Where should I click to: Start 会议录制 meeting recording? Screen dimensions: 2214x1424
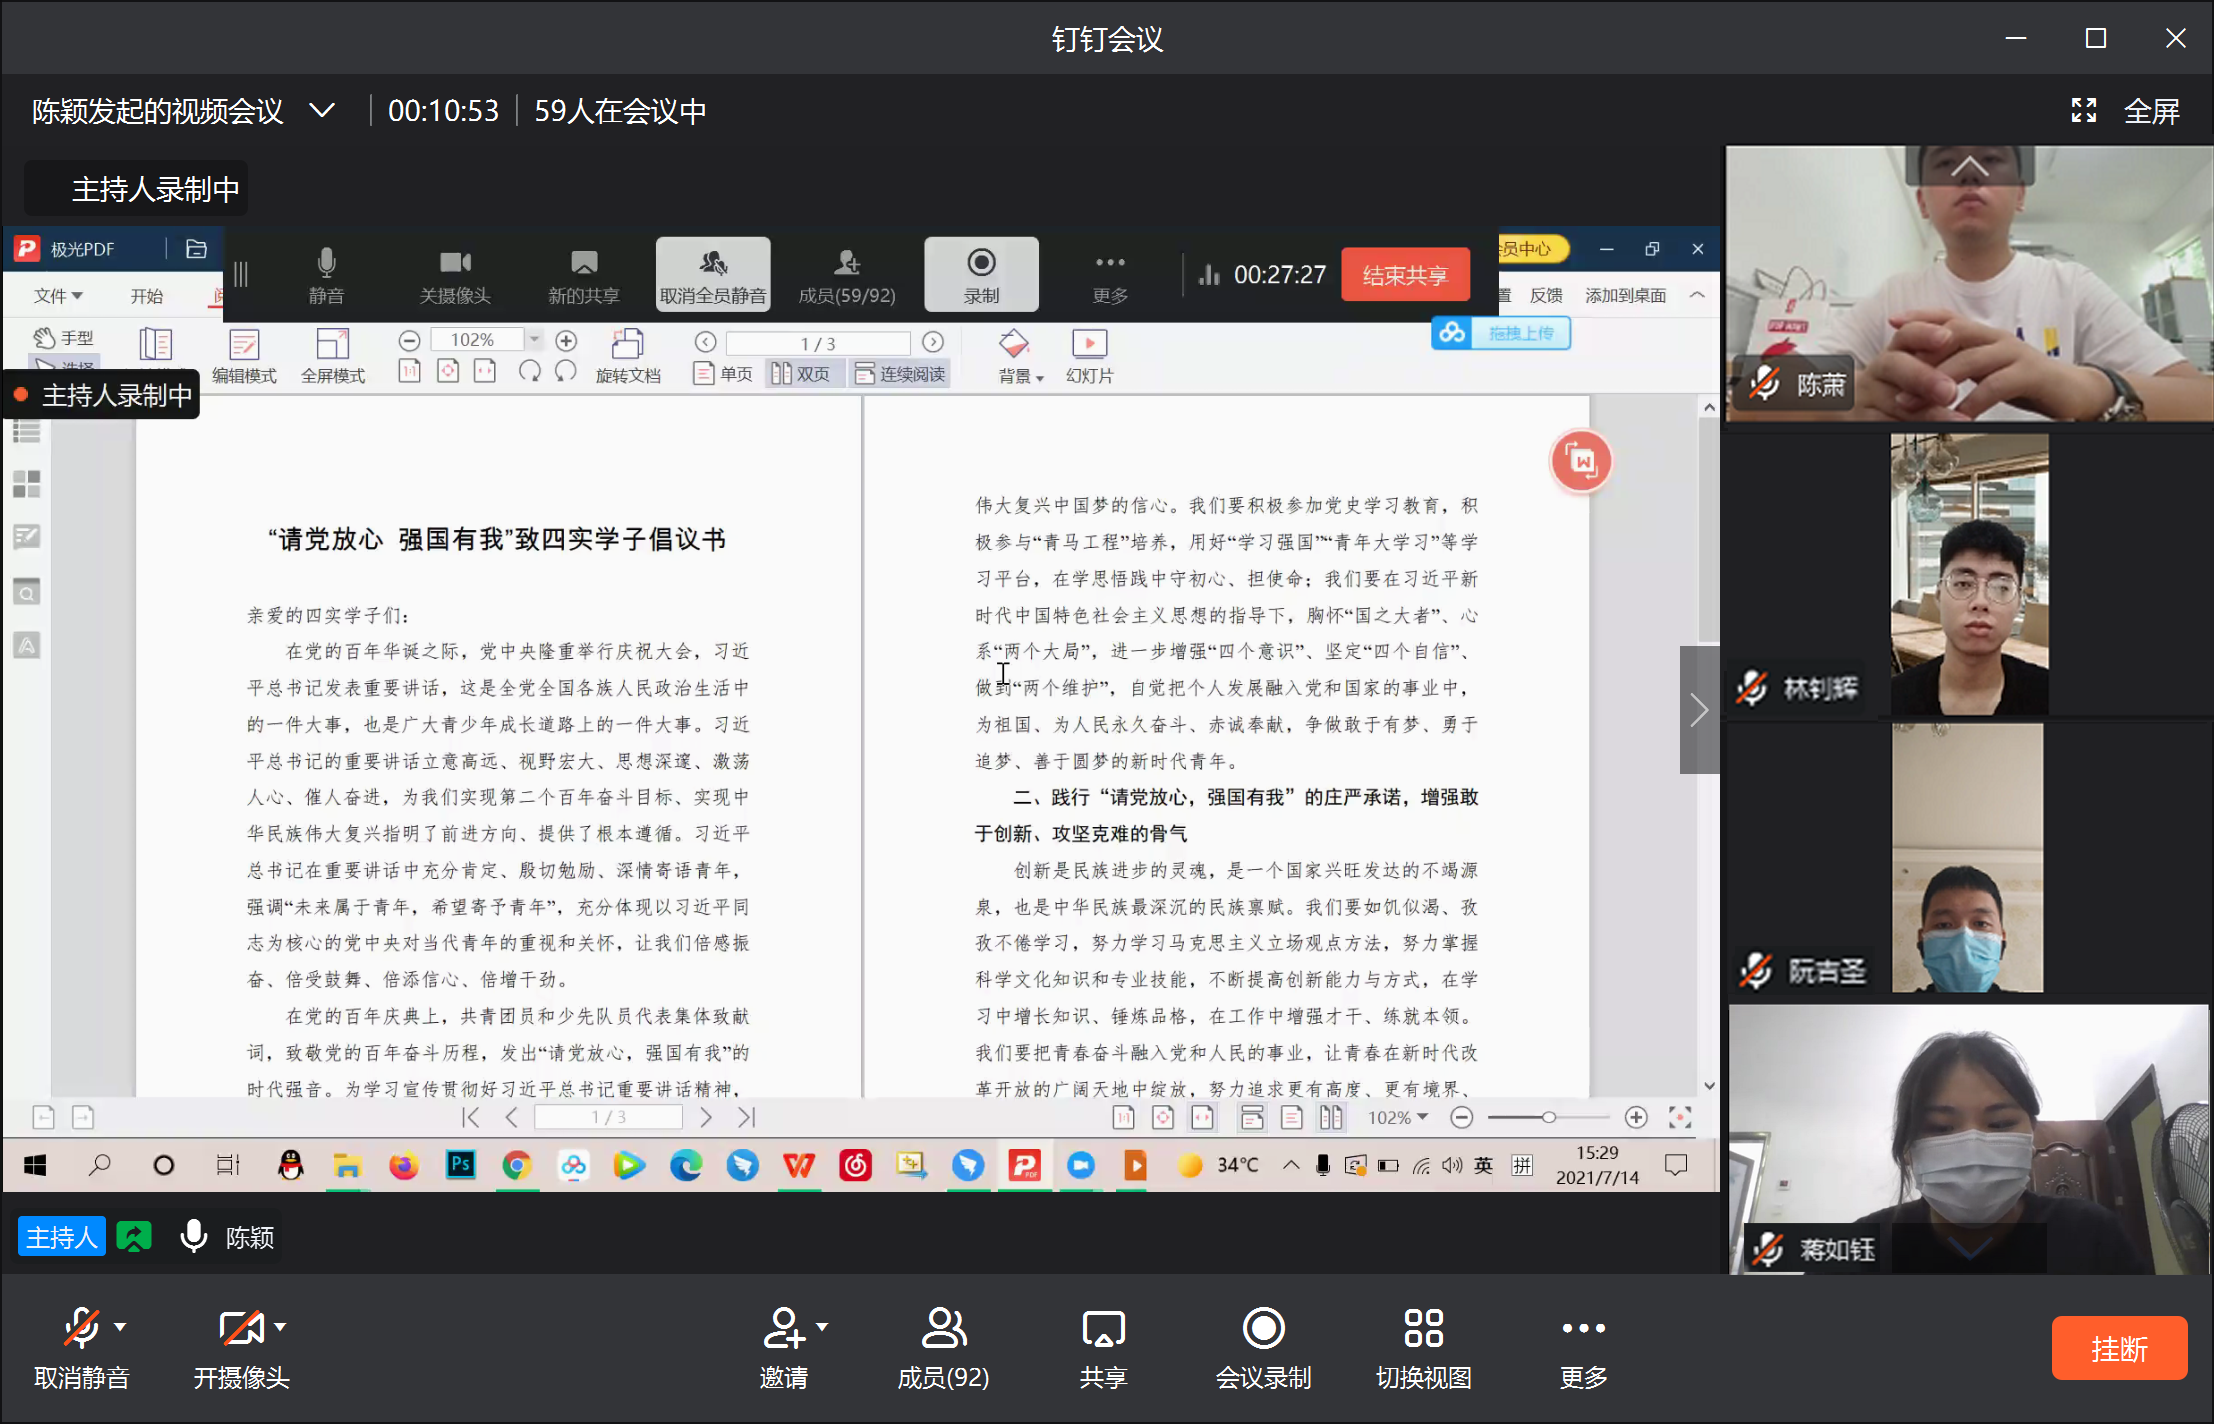click(1263, 1329)
